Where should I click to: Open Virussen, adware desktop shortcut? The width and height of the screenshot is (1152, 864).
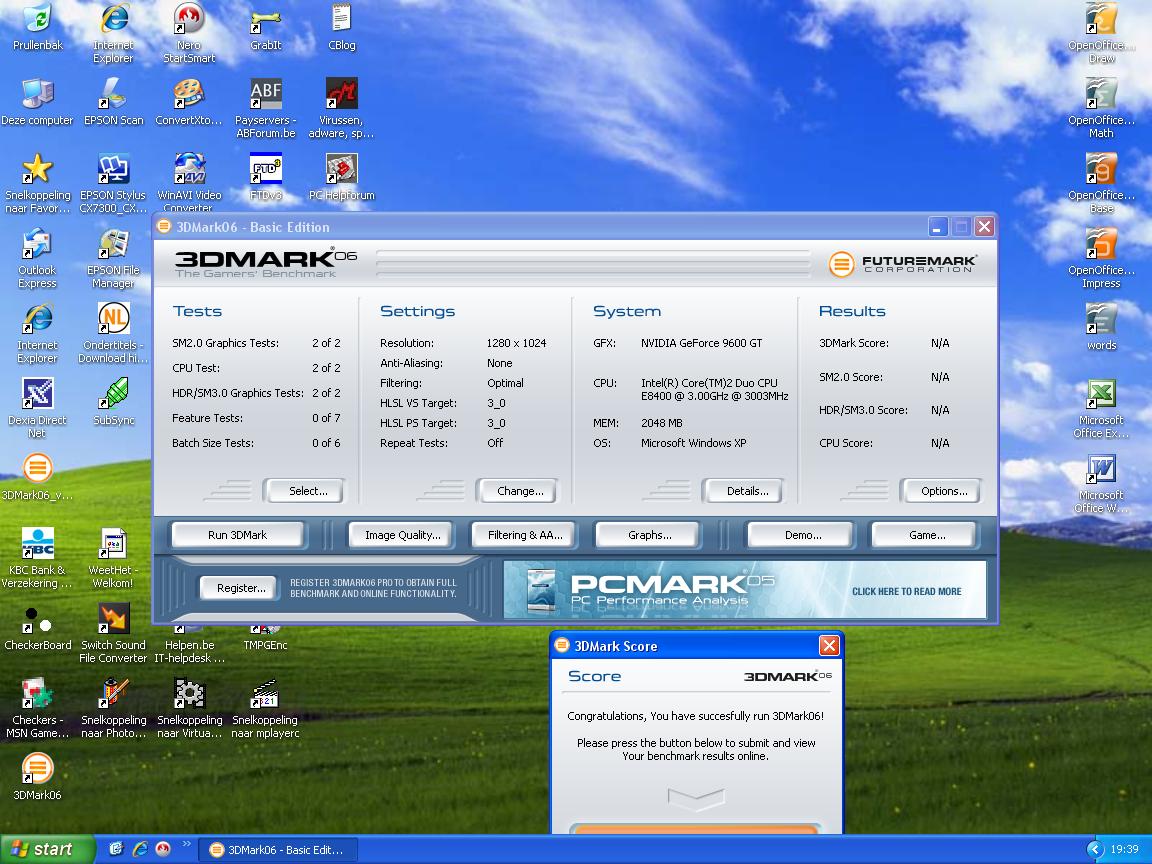[342, 107]
